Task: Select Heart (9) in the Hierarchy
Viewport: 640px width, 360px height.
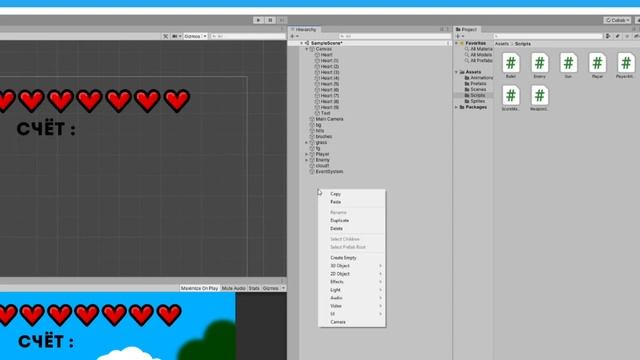Action: click(x=327, y=107)
